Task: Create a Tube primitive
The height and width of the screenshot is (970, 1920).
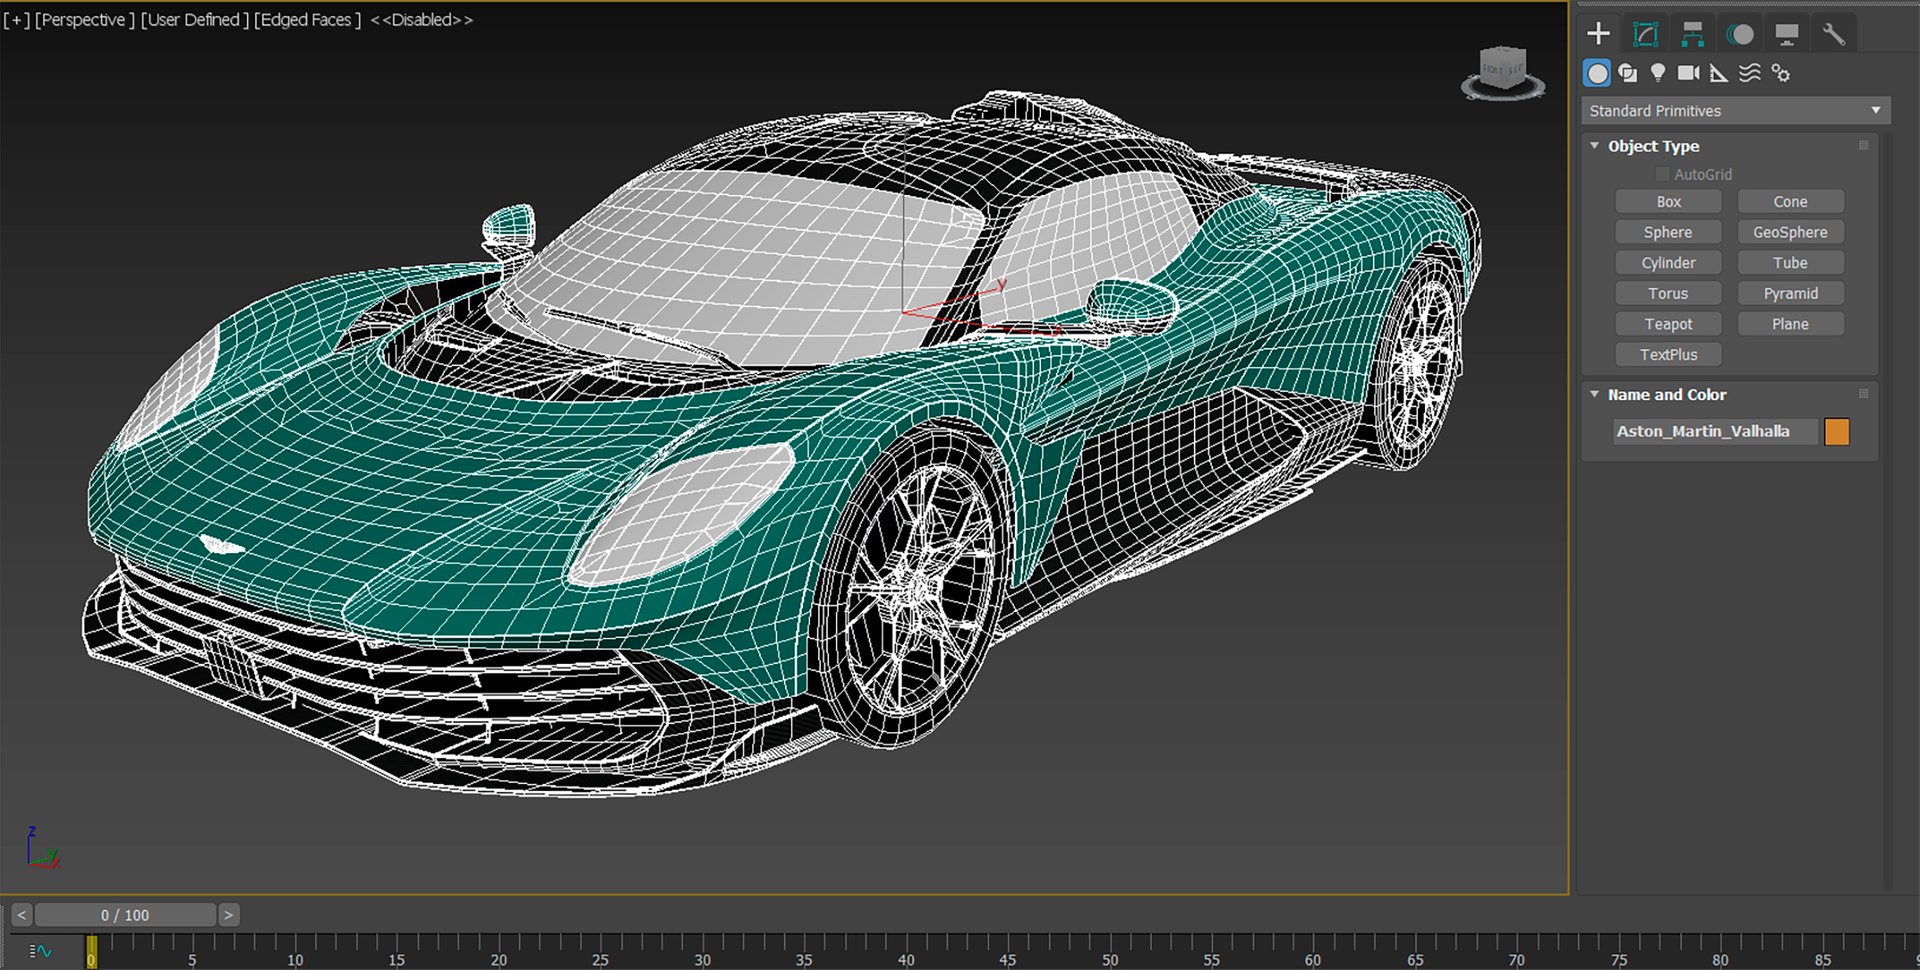Action: tap(1790, 263)
